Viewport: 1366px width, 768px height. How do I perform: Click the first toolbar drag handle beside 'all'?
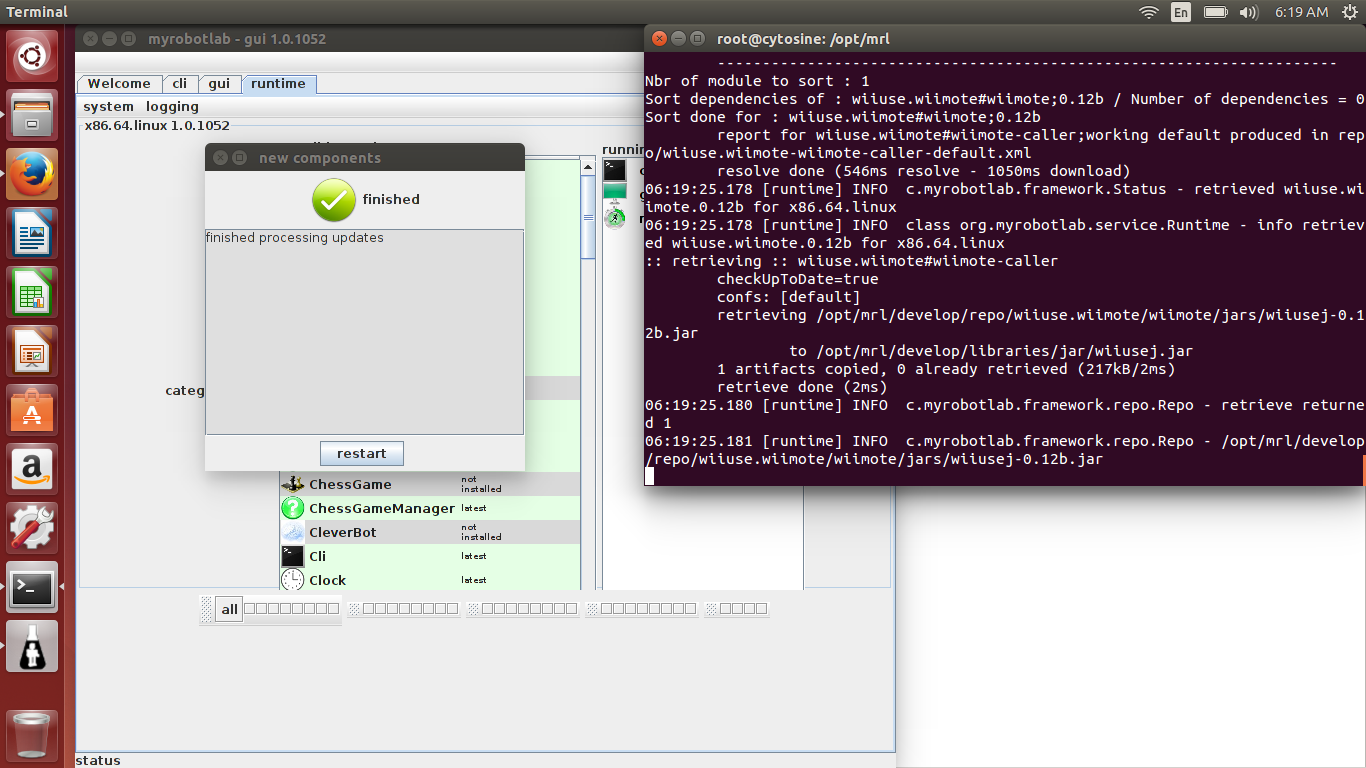207,609
